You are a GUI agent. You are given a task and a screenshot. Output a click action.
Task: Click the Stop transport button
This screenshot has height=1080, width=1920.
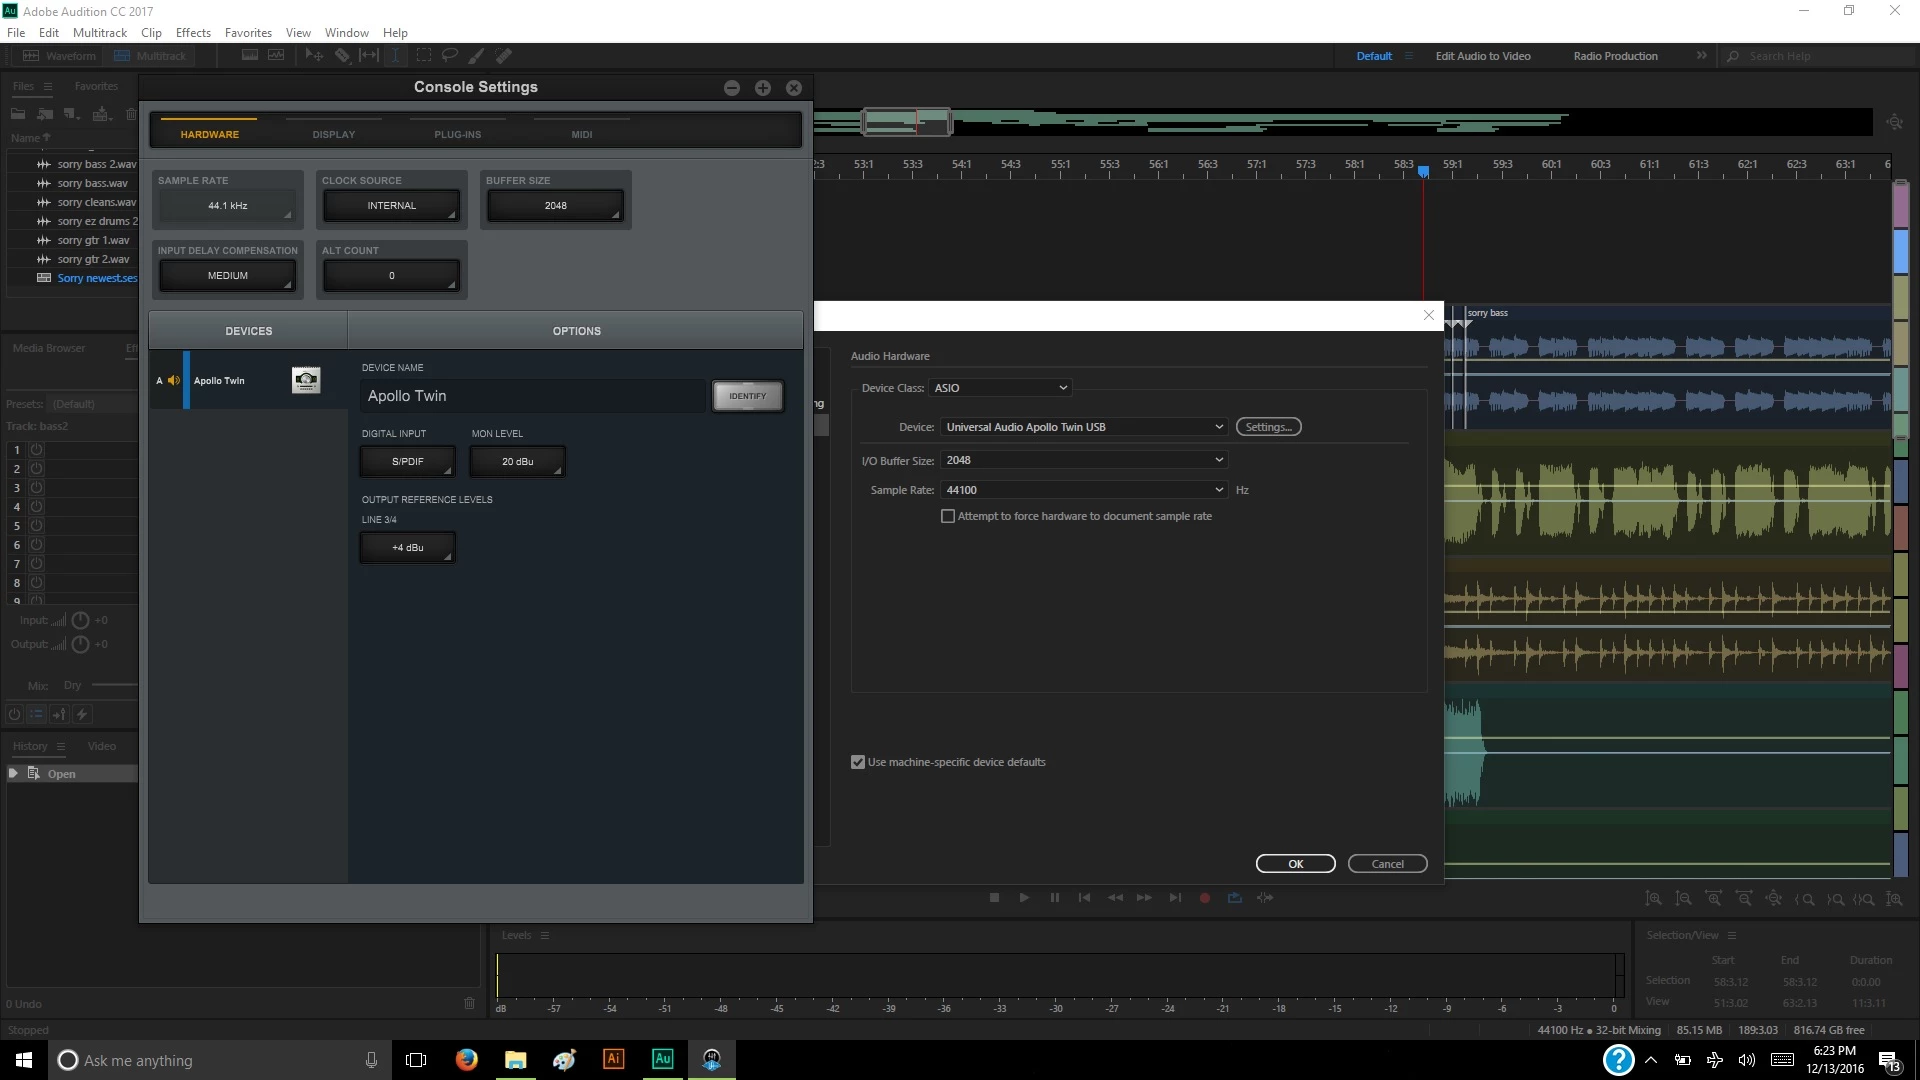point(994,898)
